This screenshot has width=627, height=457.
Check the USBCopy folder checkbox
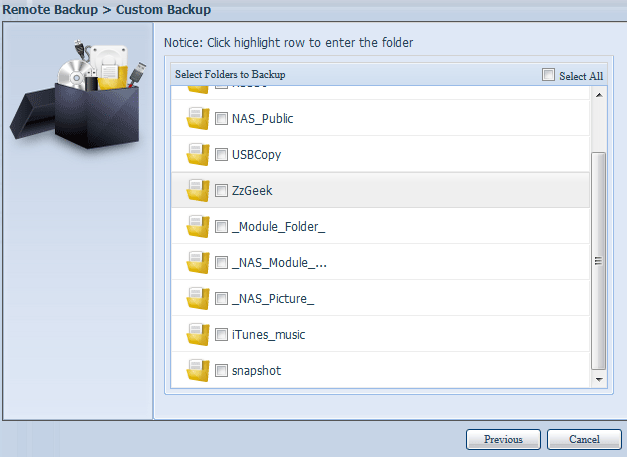221,155
